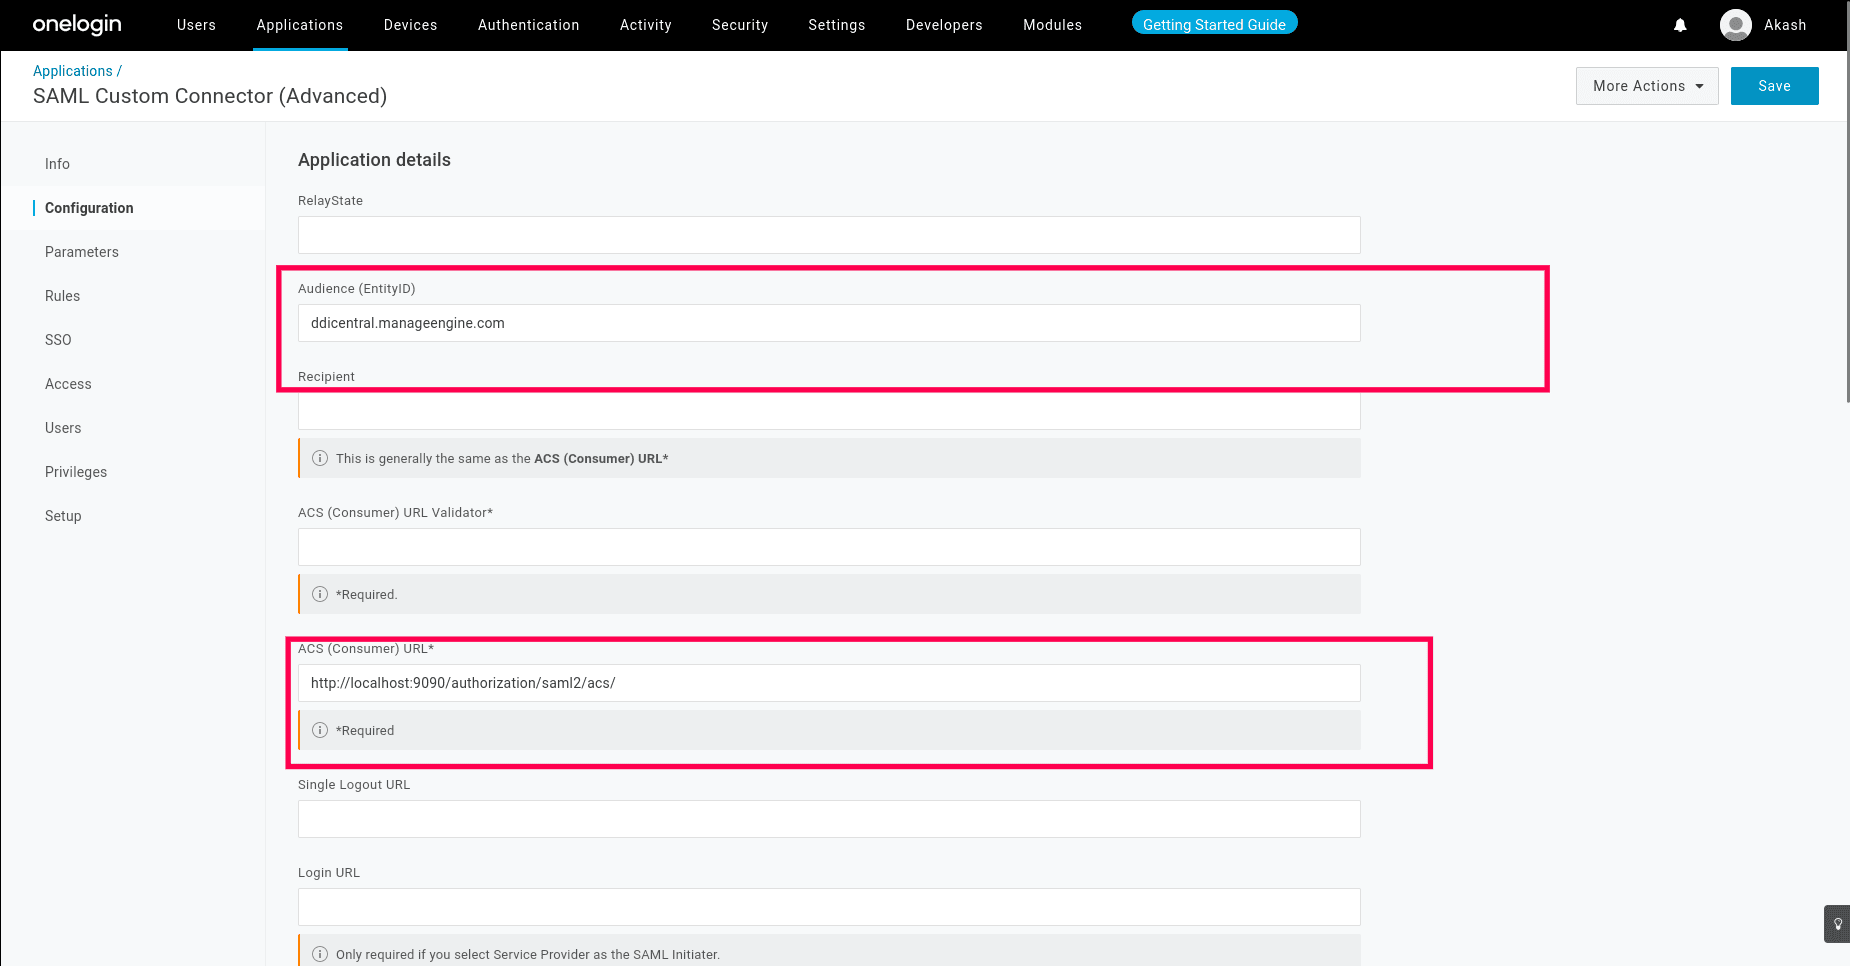This screenshot has height=966, width=1850.
Task: Click inside the RelayState field
Action: click(828, 235)
